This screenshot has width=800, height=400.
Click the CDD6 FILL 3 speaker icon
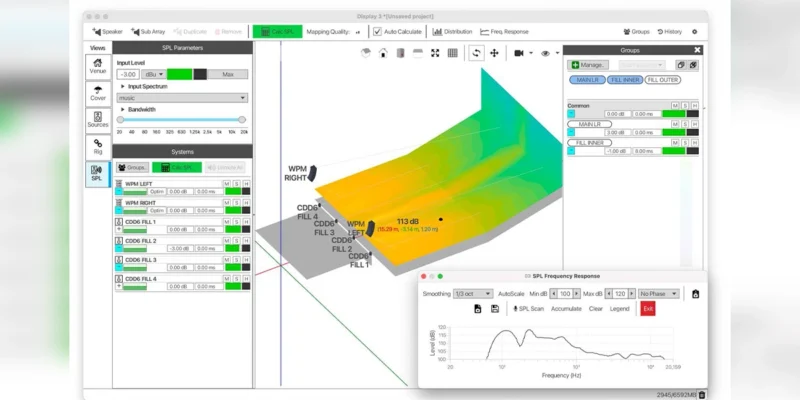tap(119, 260)
